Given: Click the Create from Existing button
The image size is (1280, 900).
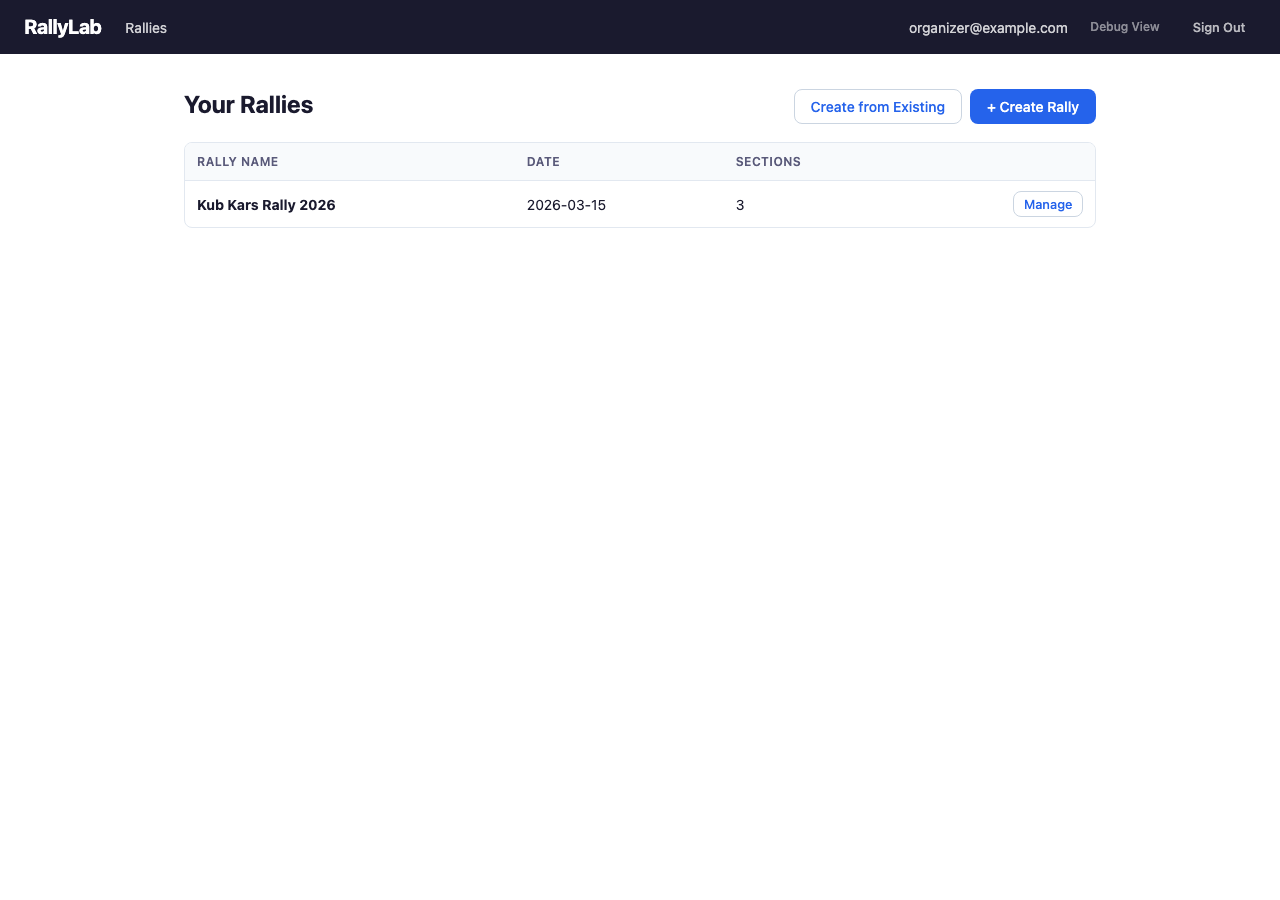Looking at the screenshot, I should point(877,106).
